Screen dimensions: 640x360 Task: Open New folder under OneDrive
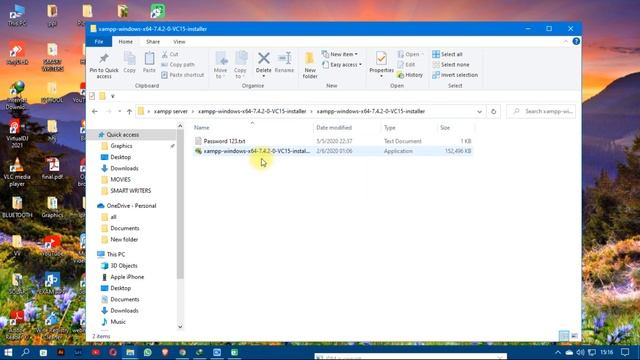pos(124,240)
